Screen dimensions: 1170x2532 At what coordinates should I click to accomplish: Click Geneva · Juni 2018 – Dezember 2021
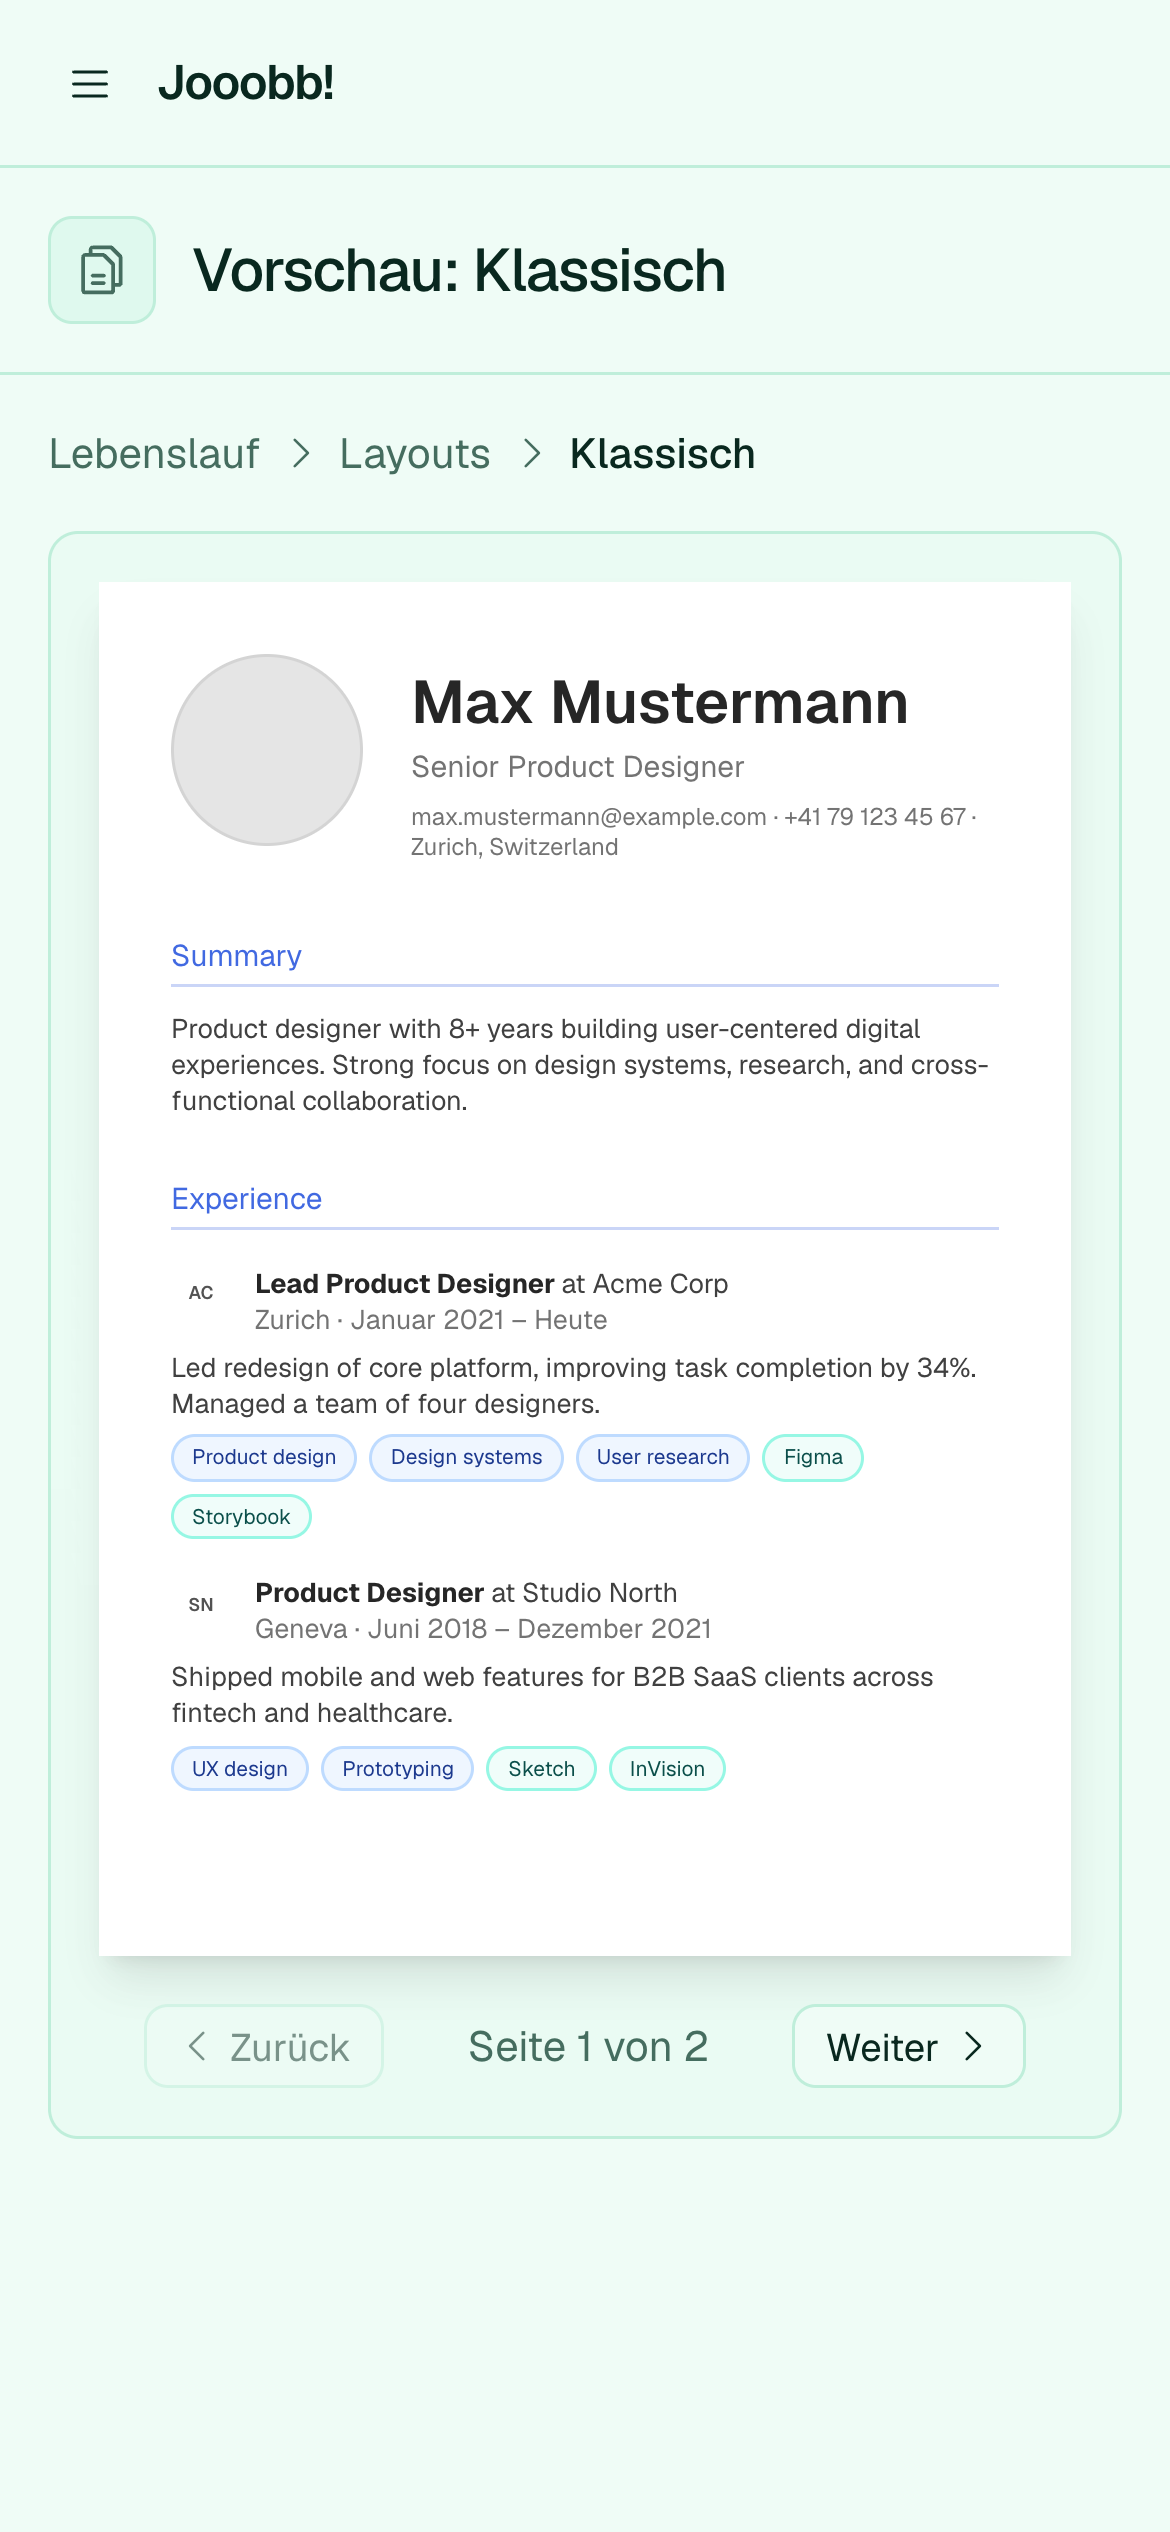[x=484, y=1629]
